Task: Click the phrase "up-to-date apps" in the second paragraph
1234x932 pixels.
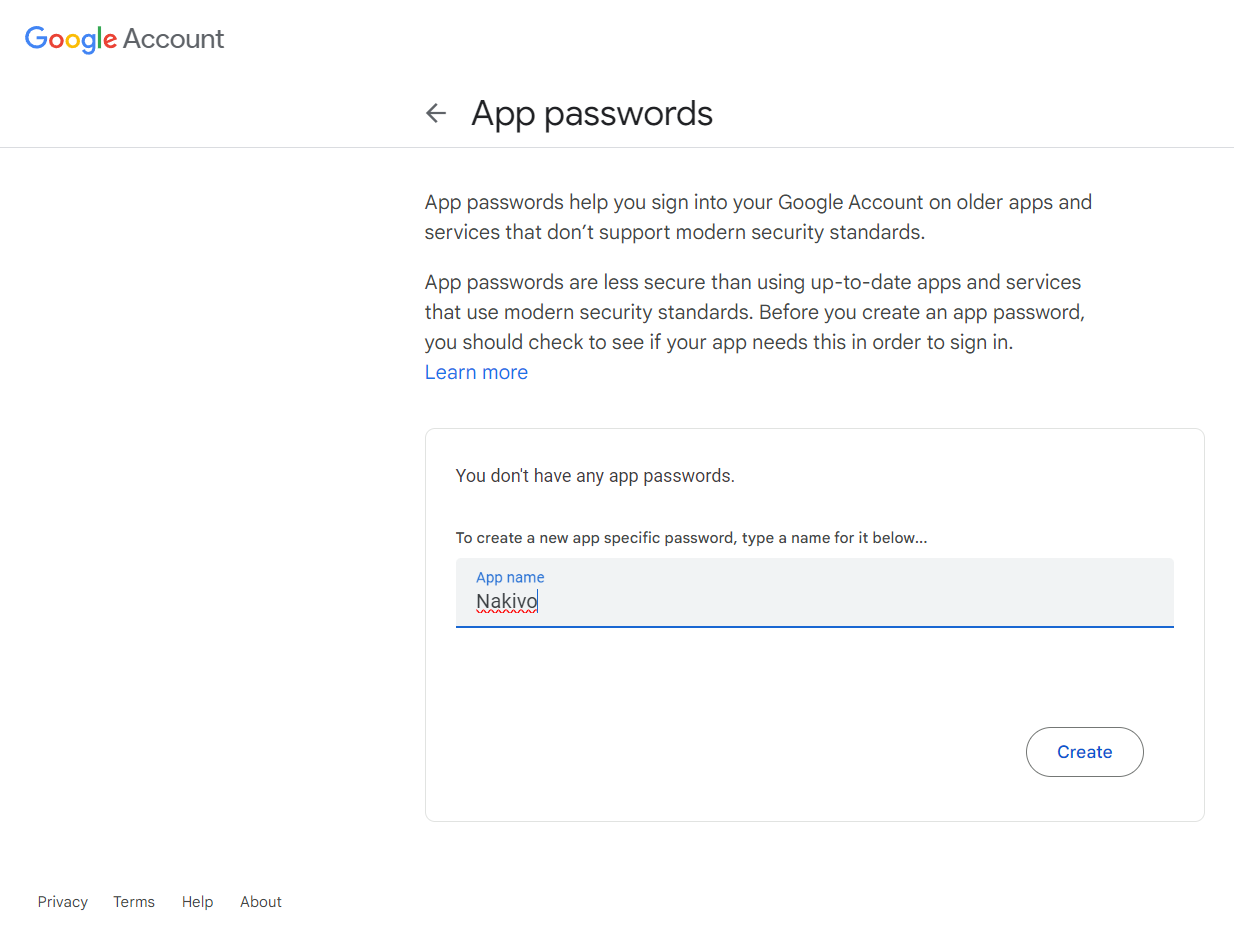Action: [859, 282]
